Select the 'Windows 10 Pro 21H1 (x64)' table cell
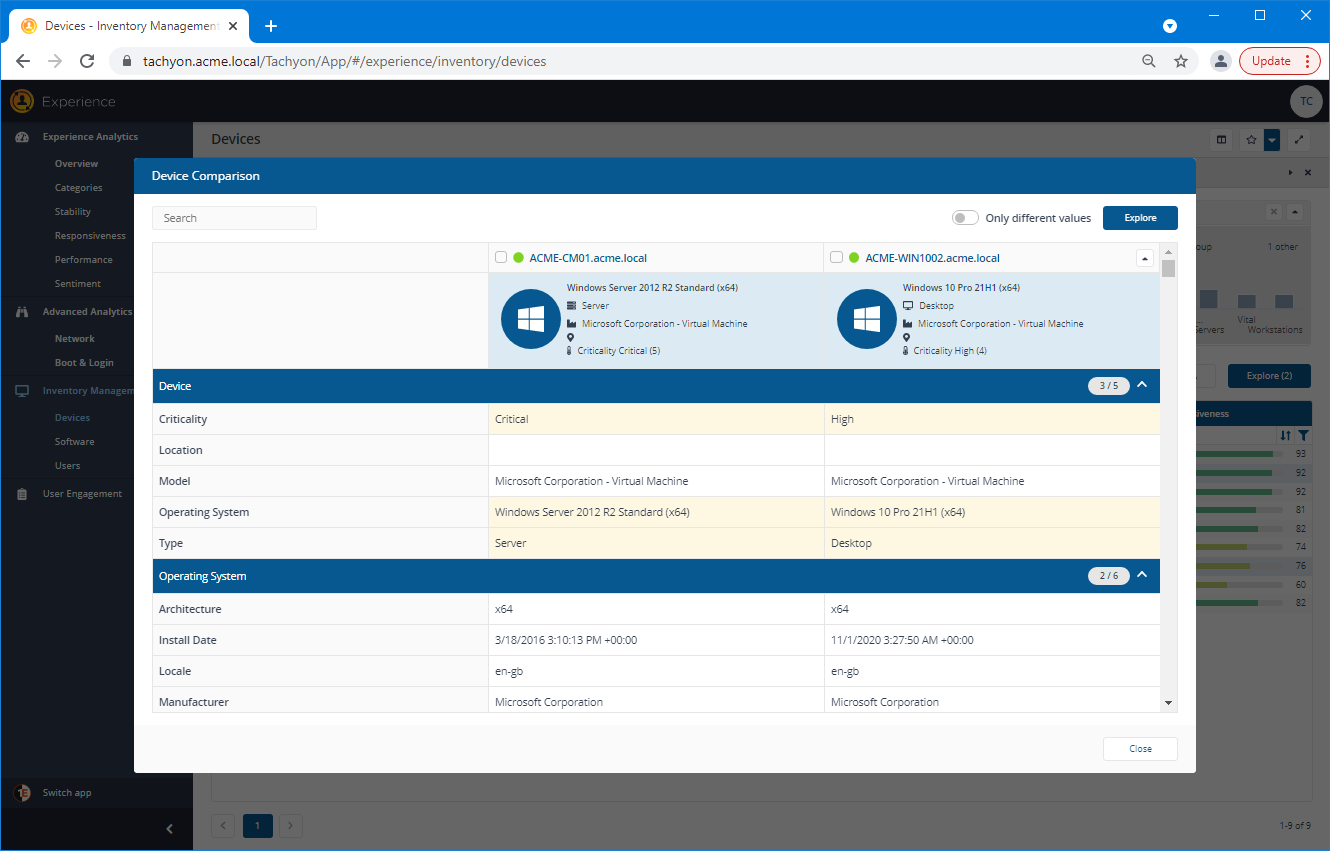This screenshot has height=851, width=1330. (992, 512)
